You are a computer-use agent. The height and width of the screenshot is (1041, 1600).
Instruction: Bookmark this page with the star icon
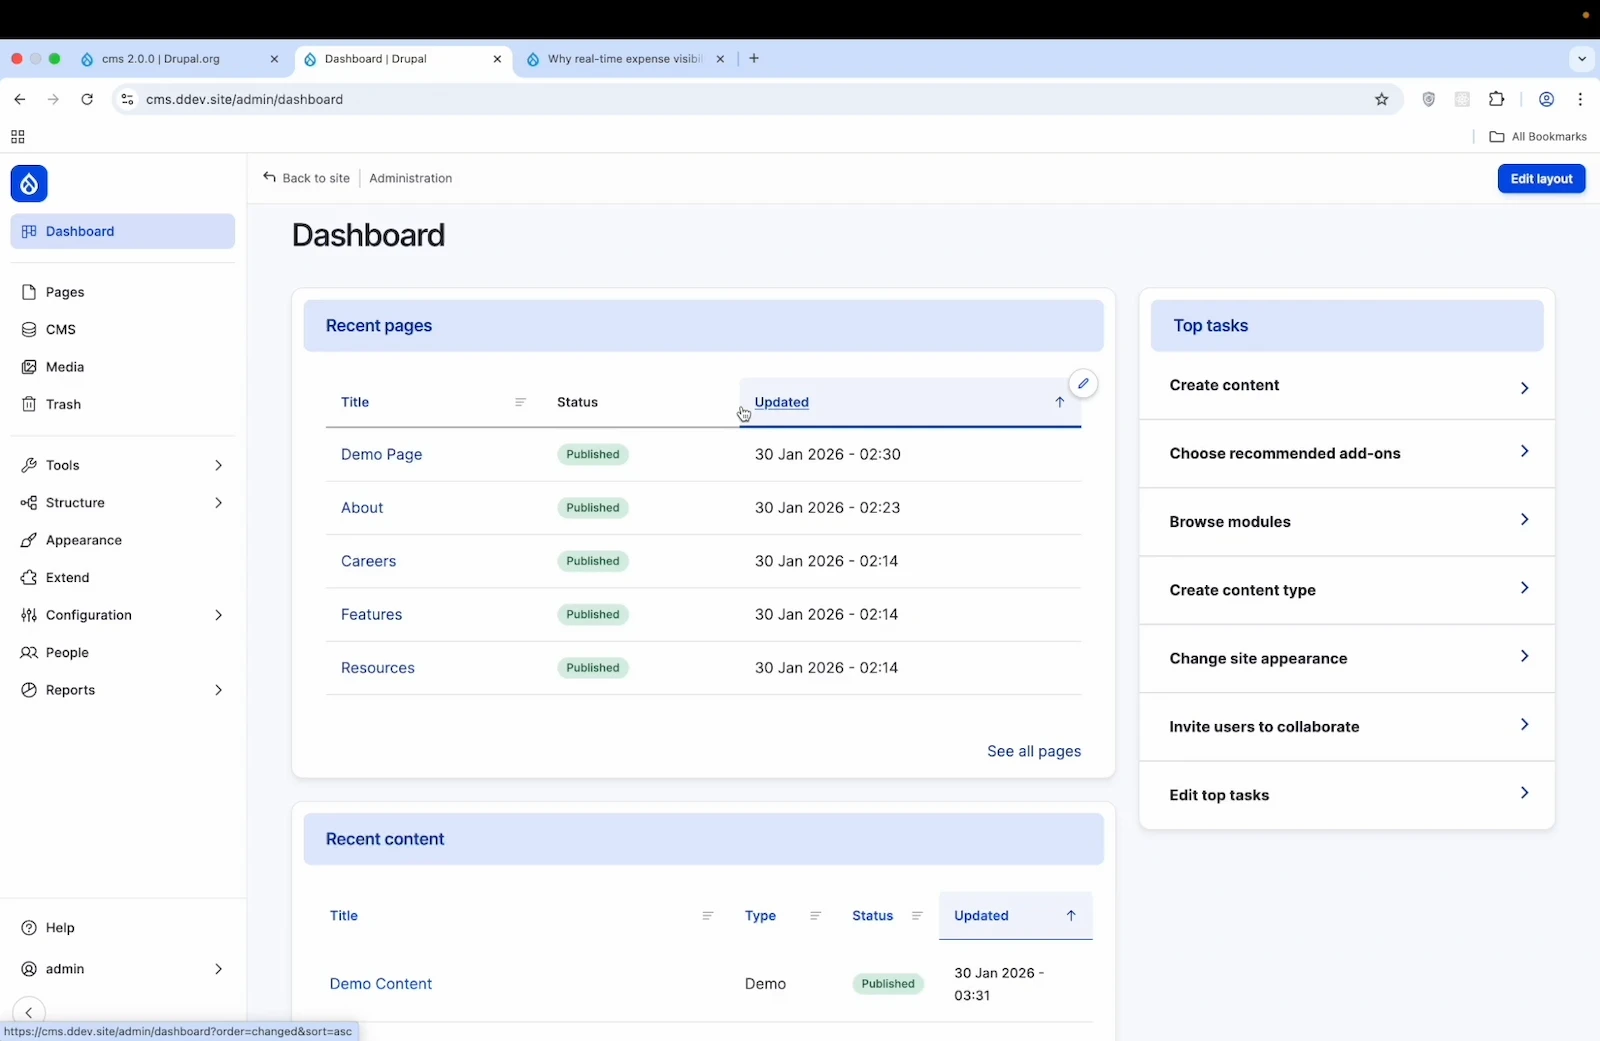1382,99
